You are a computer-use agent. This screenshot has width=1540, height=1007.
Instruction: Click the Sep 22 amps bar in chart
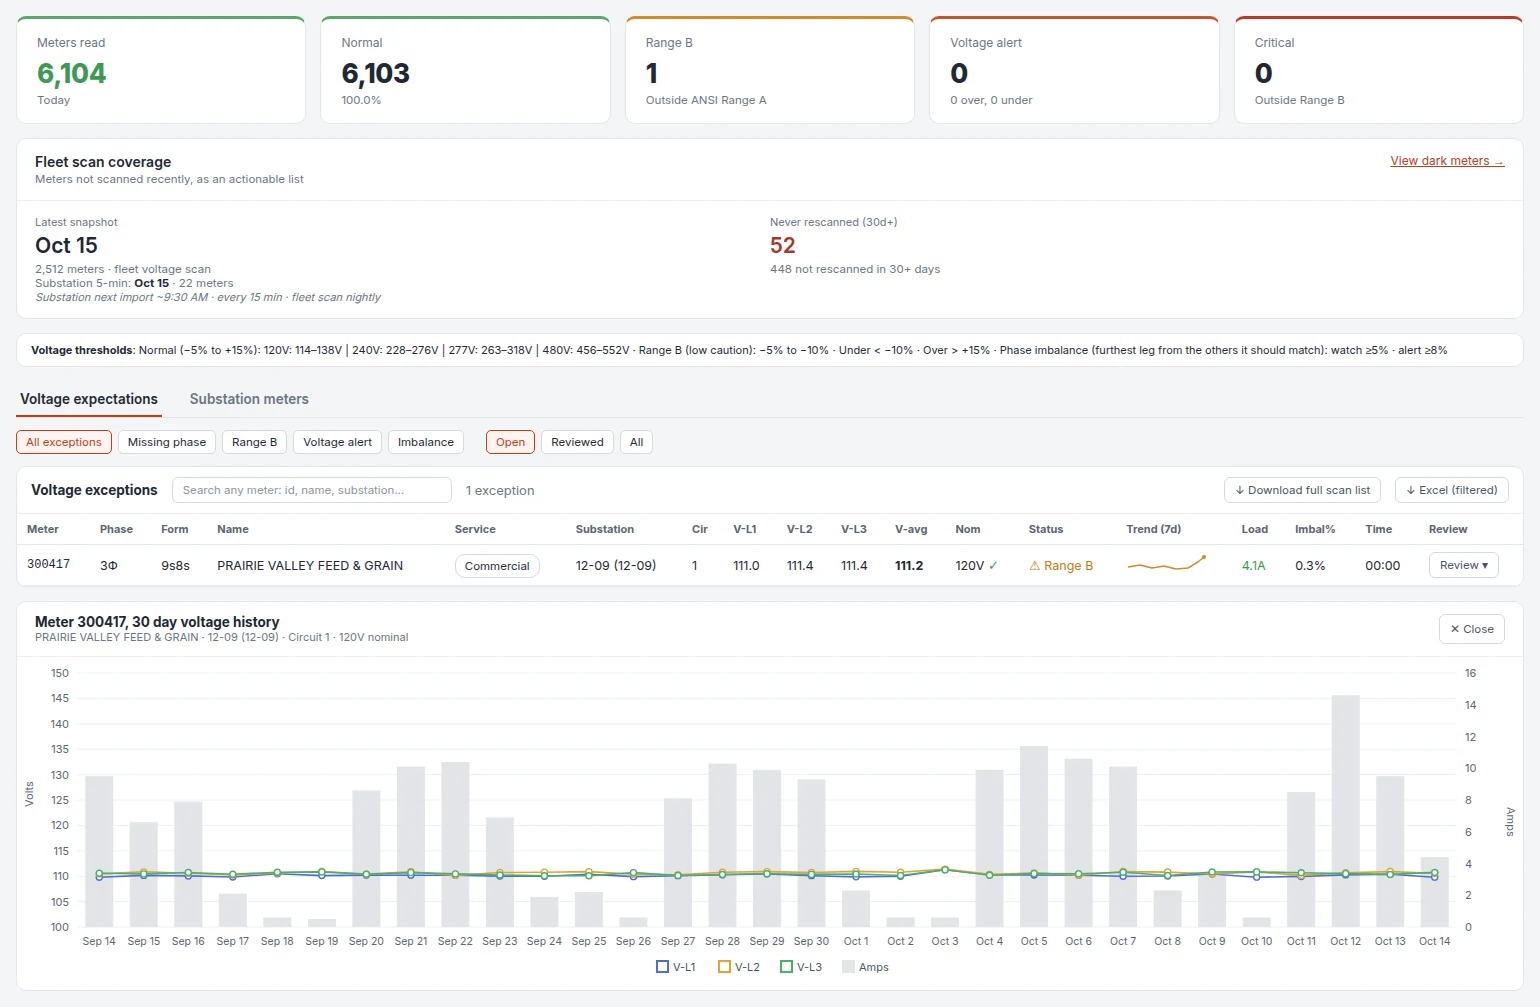[x=455, y=845]
